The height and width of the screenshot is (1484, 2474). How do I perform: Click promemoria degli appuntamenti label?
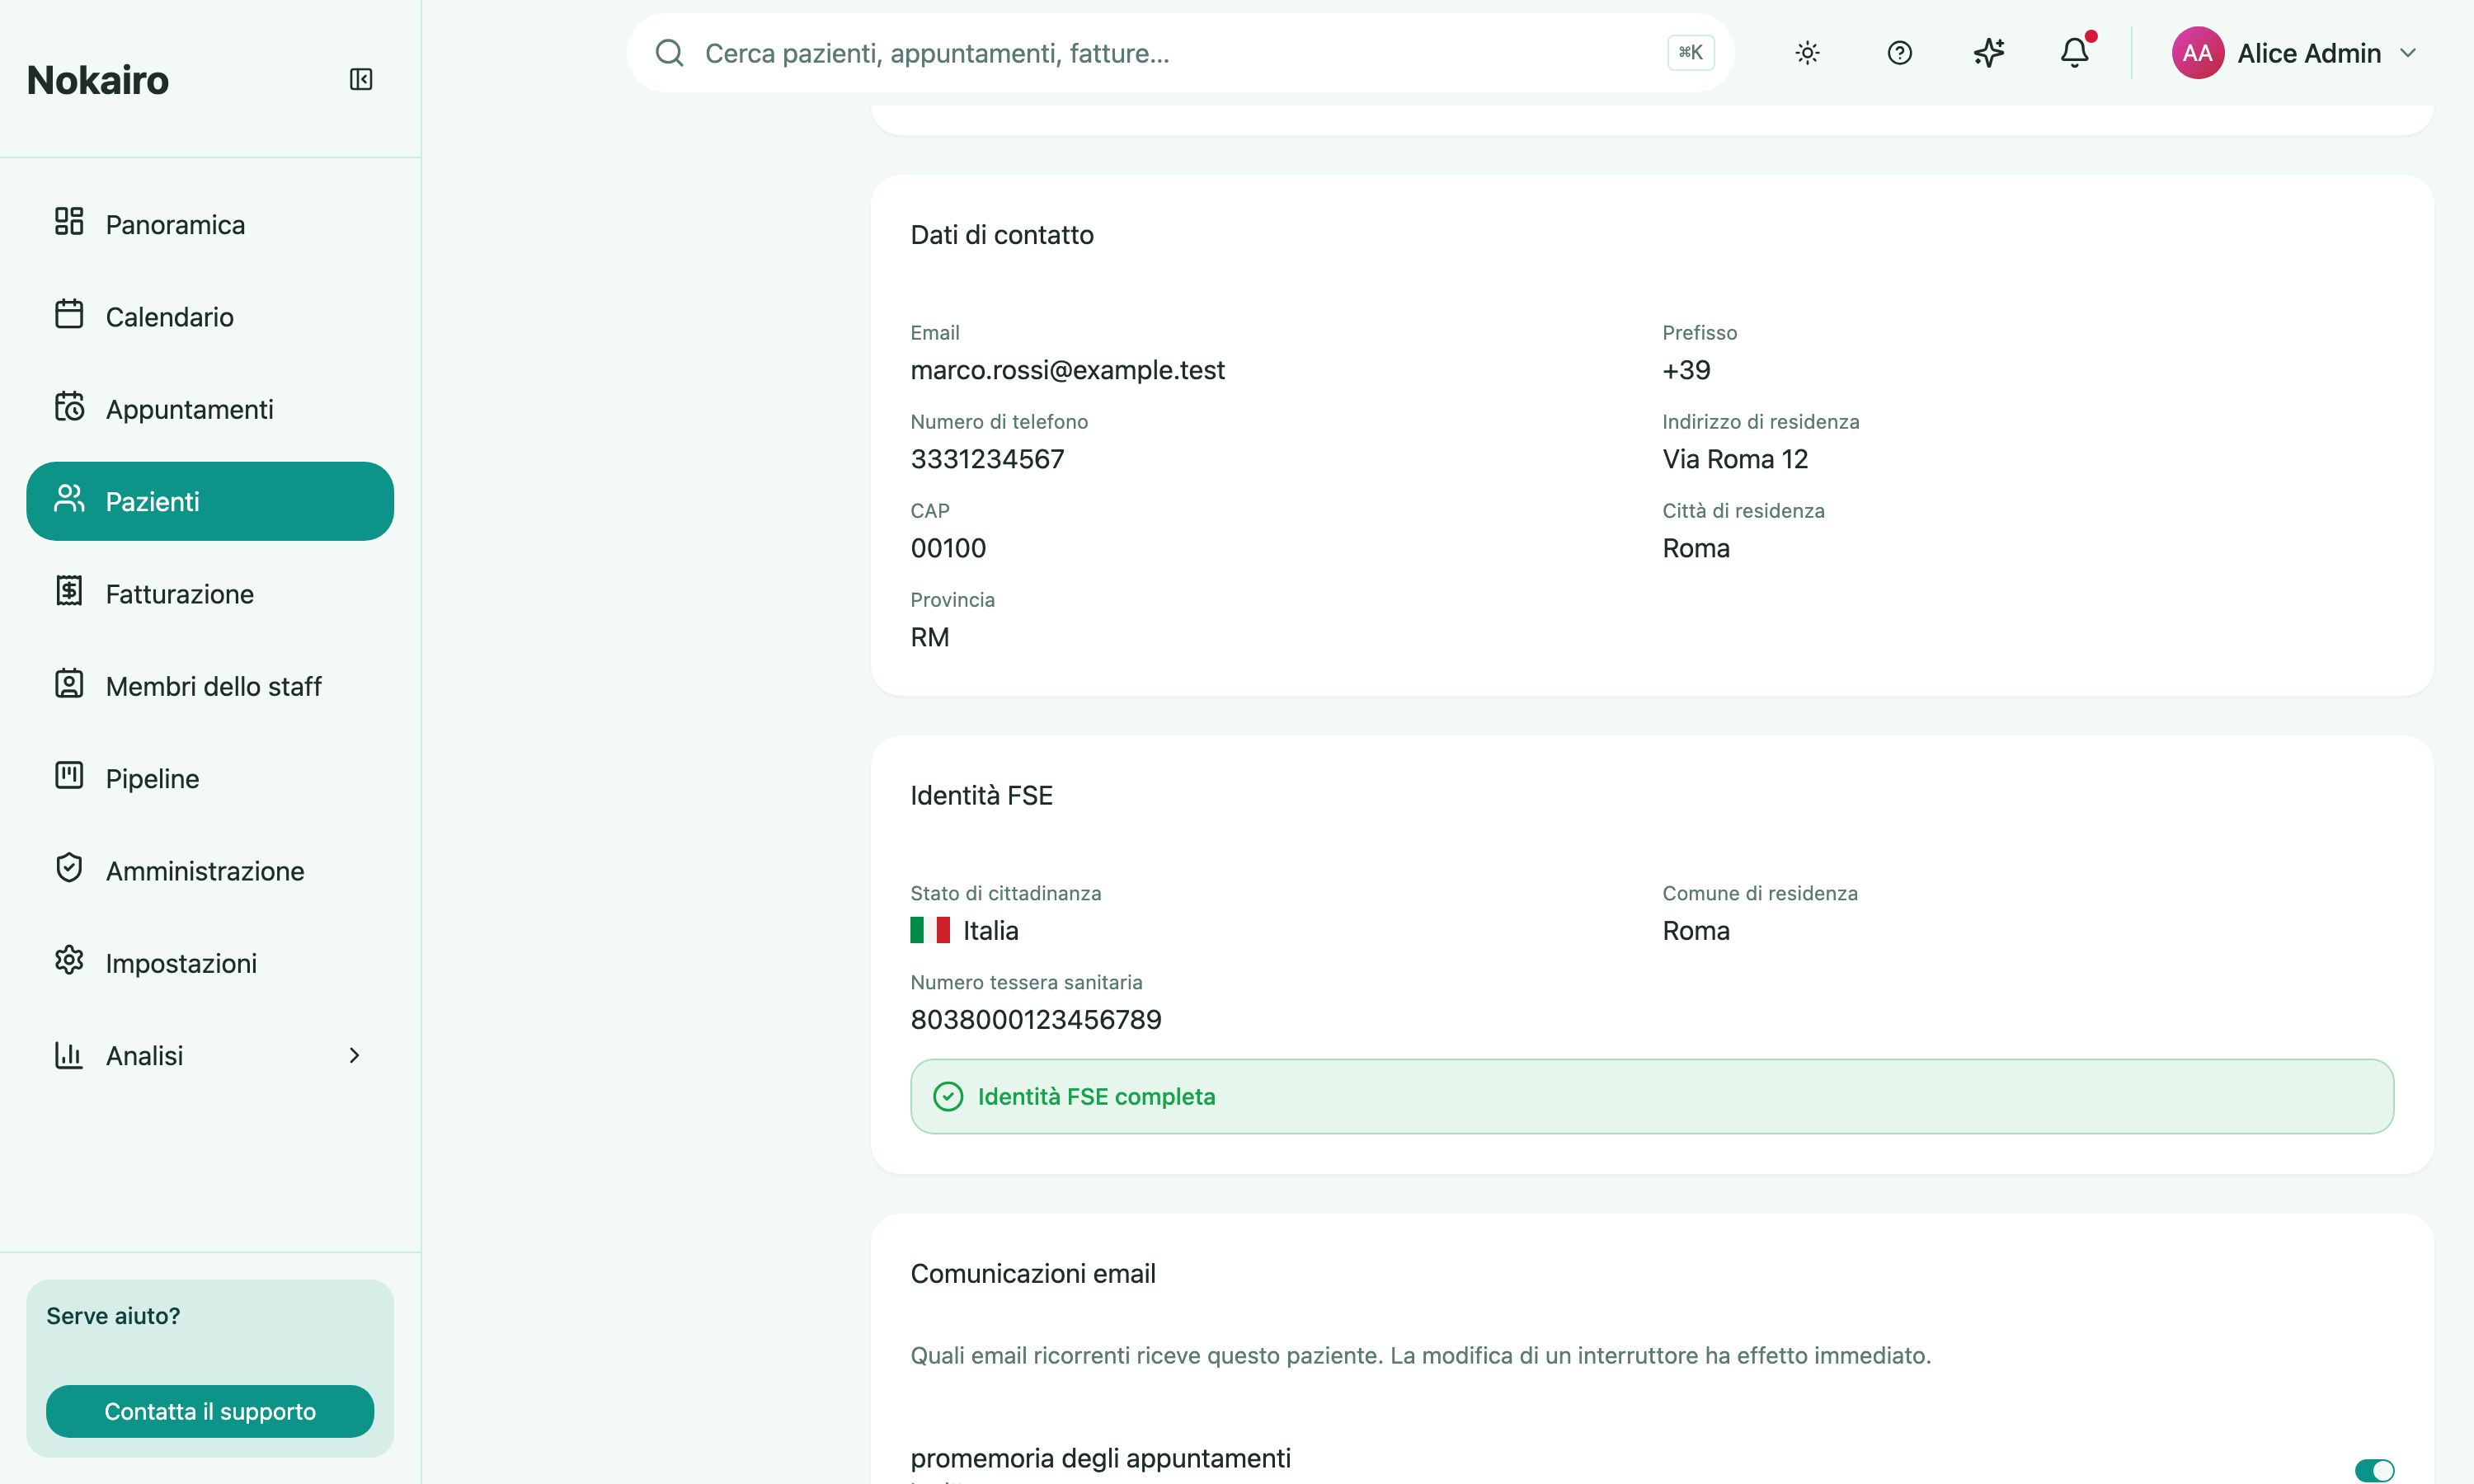point(1100,1458)
